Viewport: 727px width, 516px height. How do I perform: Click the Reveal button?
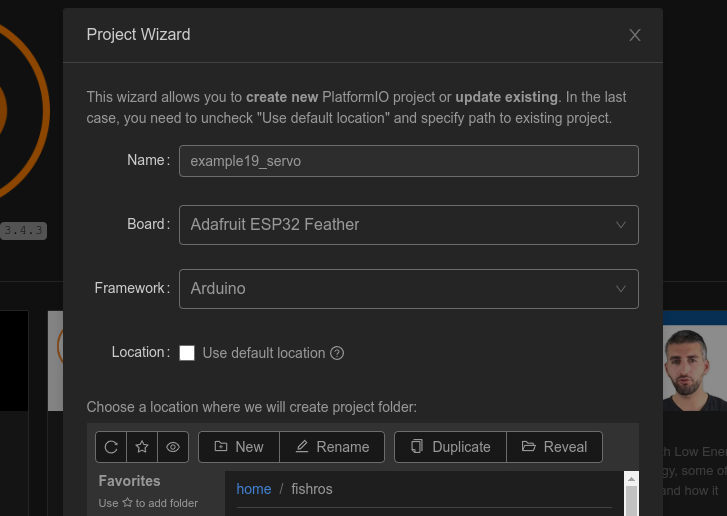point(554,447)
